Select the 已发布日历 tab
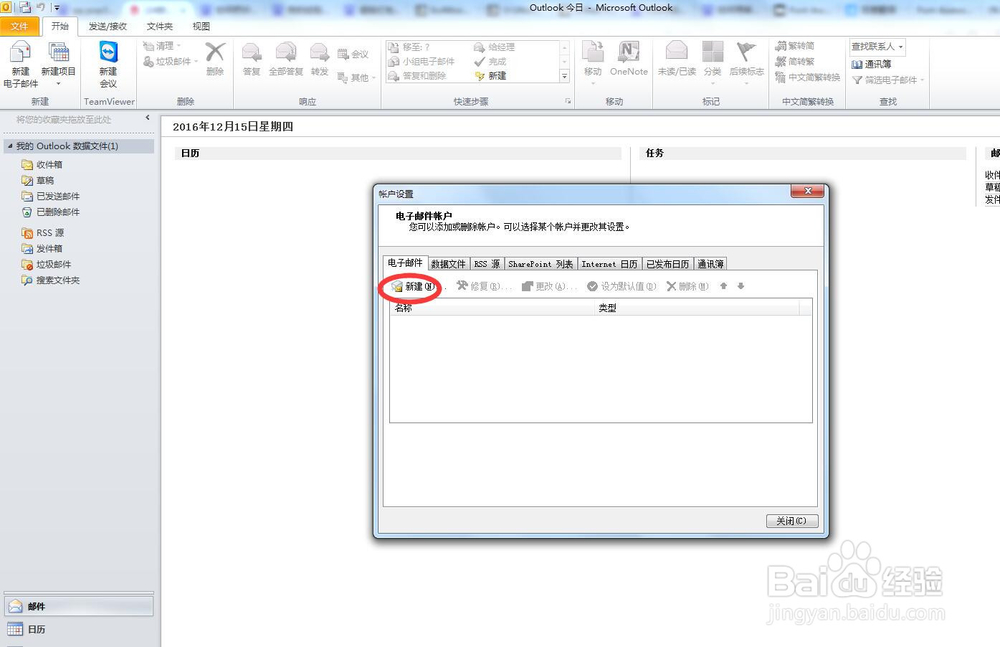Image resolution: width=1000 pixels, height=647 pixels. (x=668, y=264)
